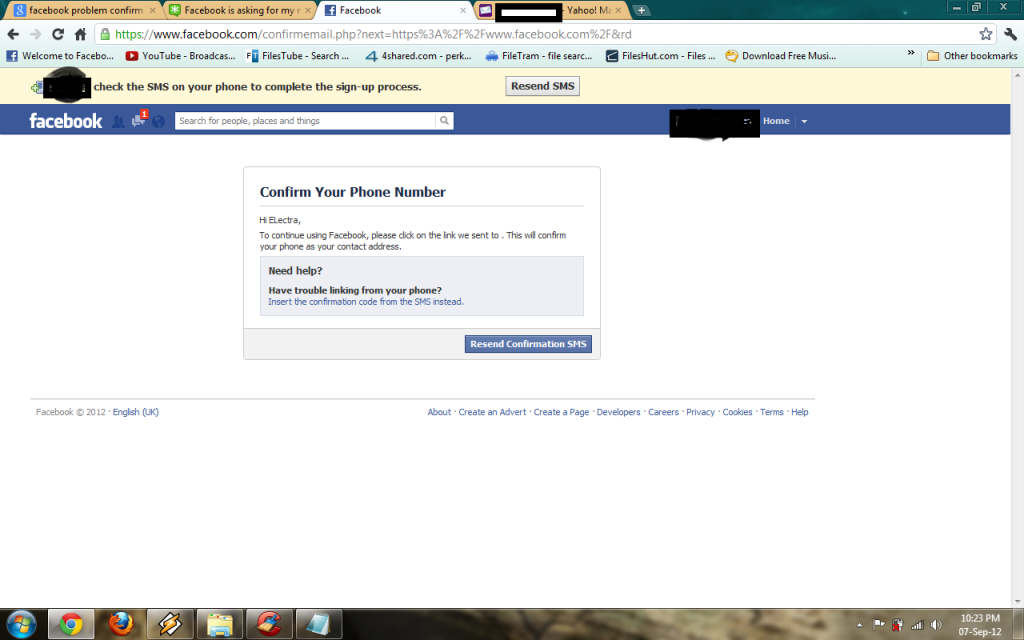Open the Create a Page footer link
This screenshot has width=1024, height=640.
tap(561, 412)
